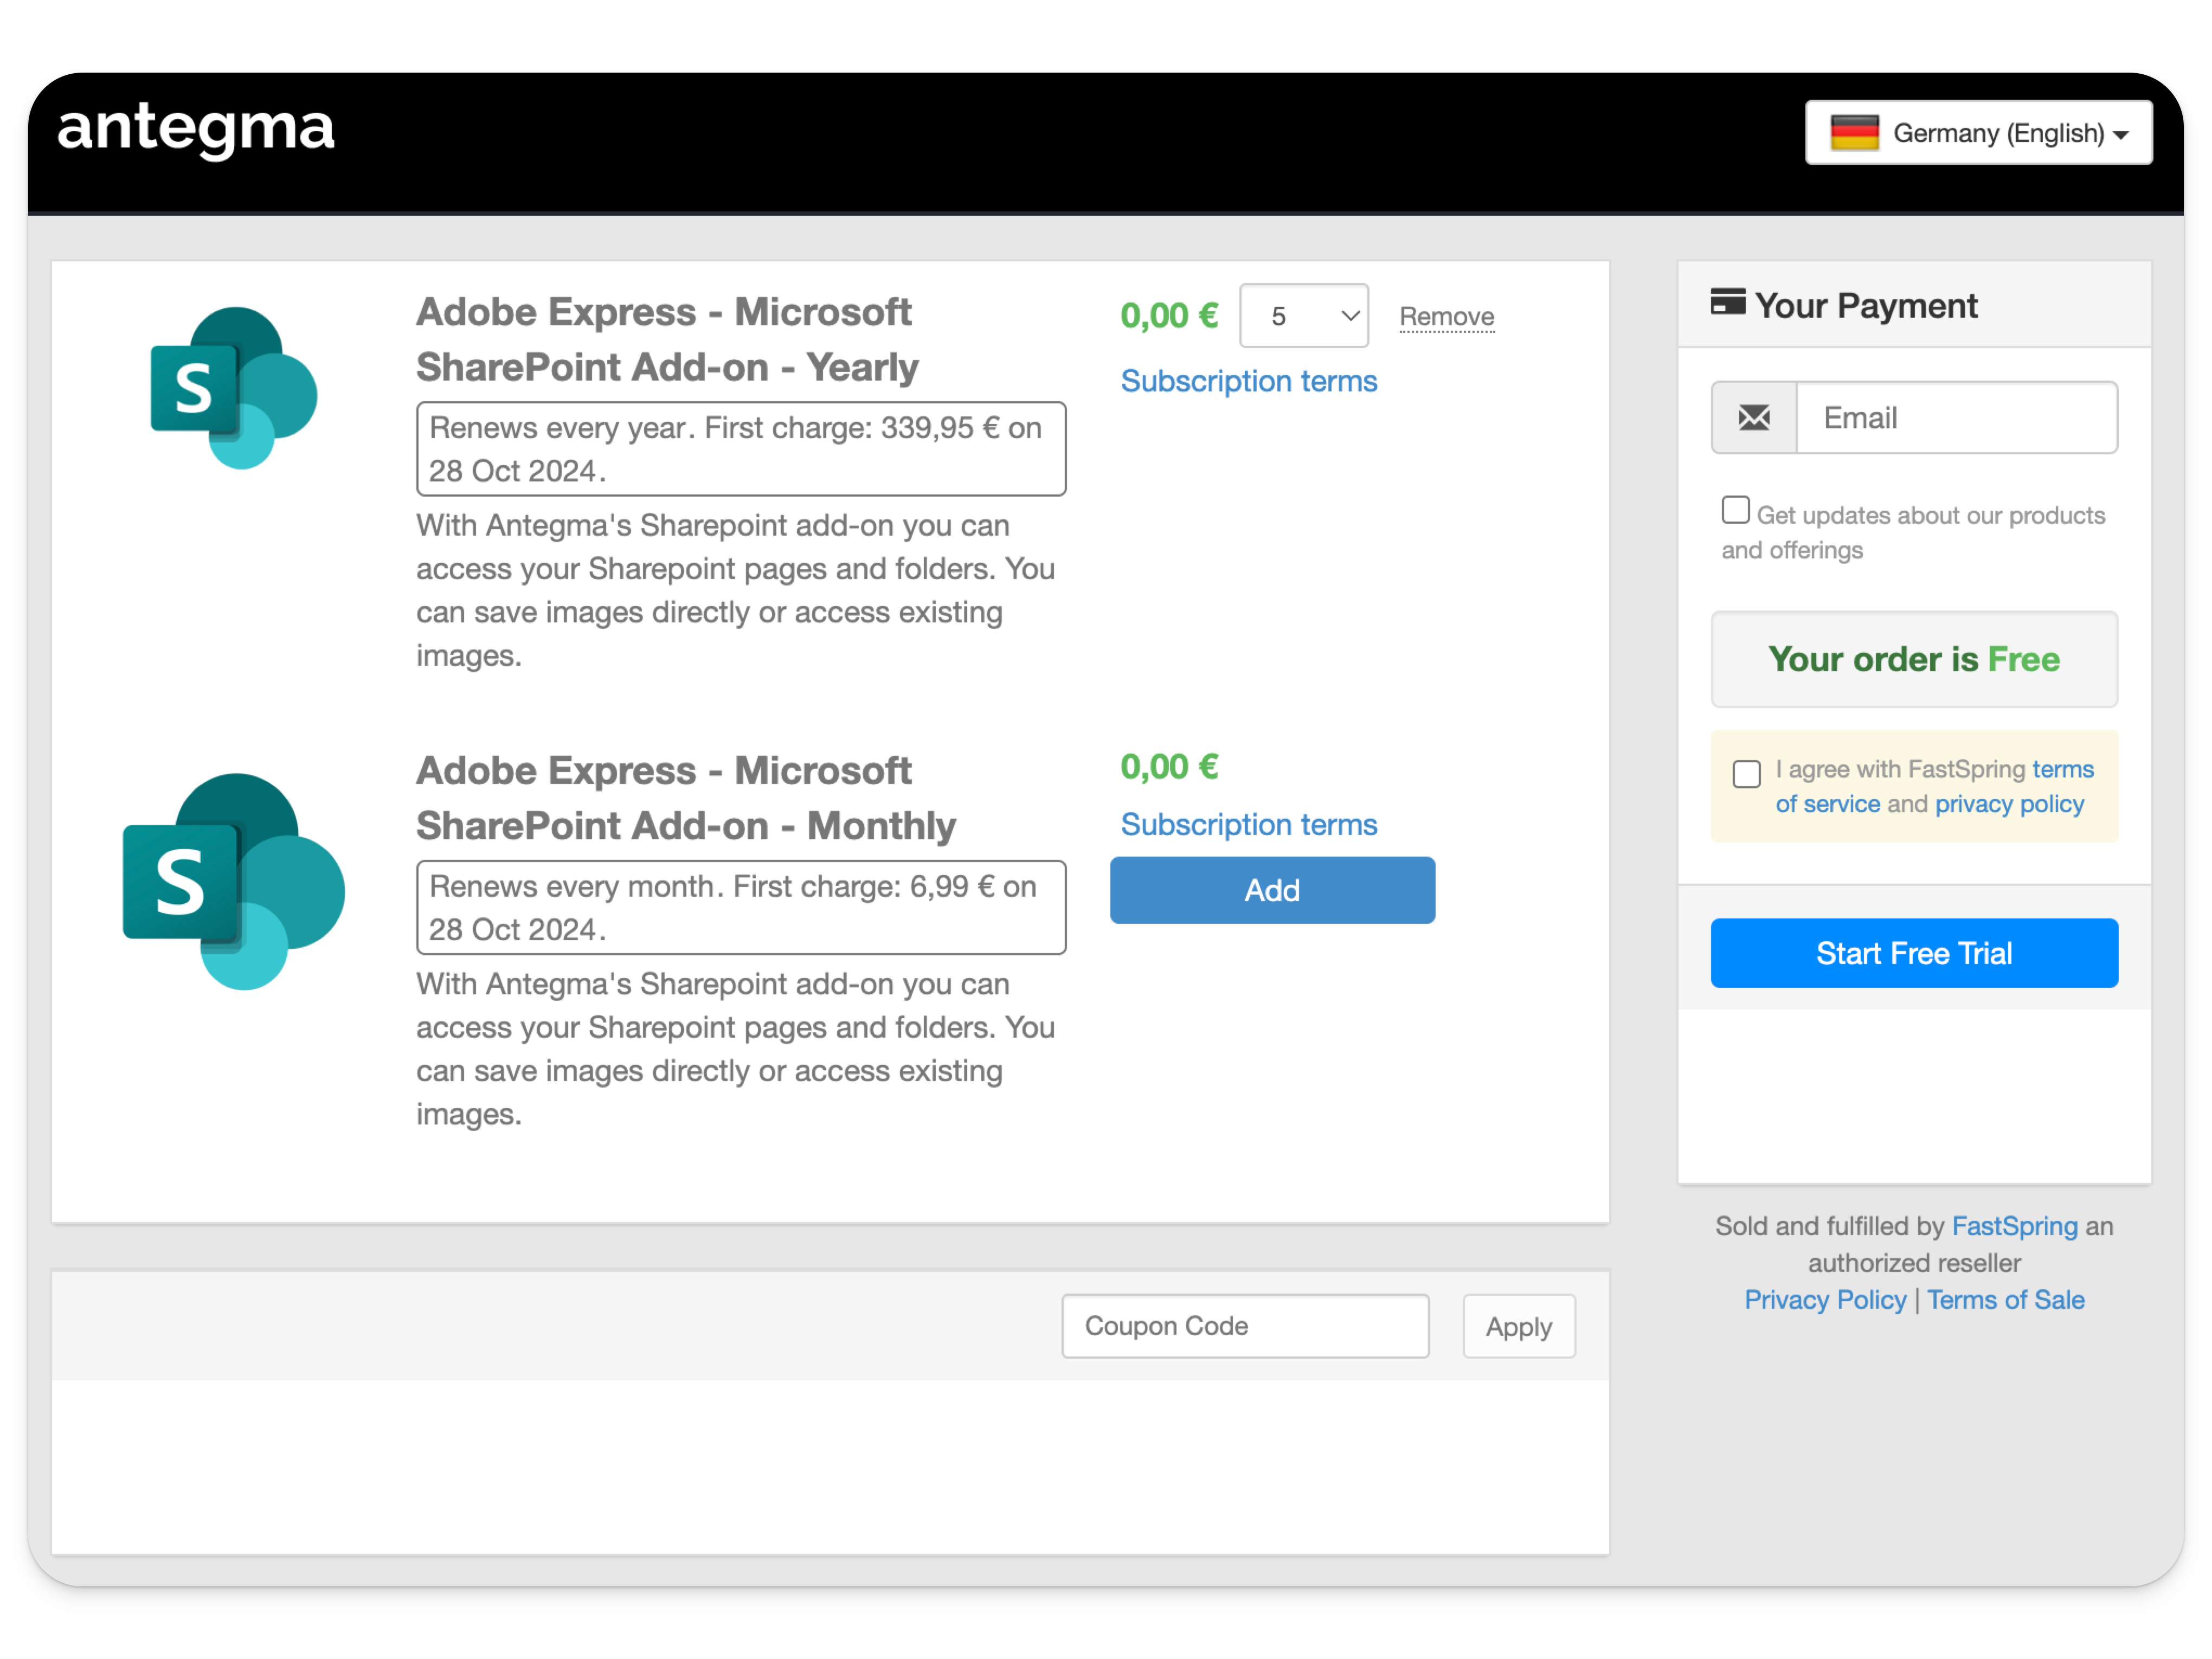Open the quantity dropdown showing 5
This screenshot has height=1659, width=2212.
(x=1303, y=316)
